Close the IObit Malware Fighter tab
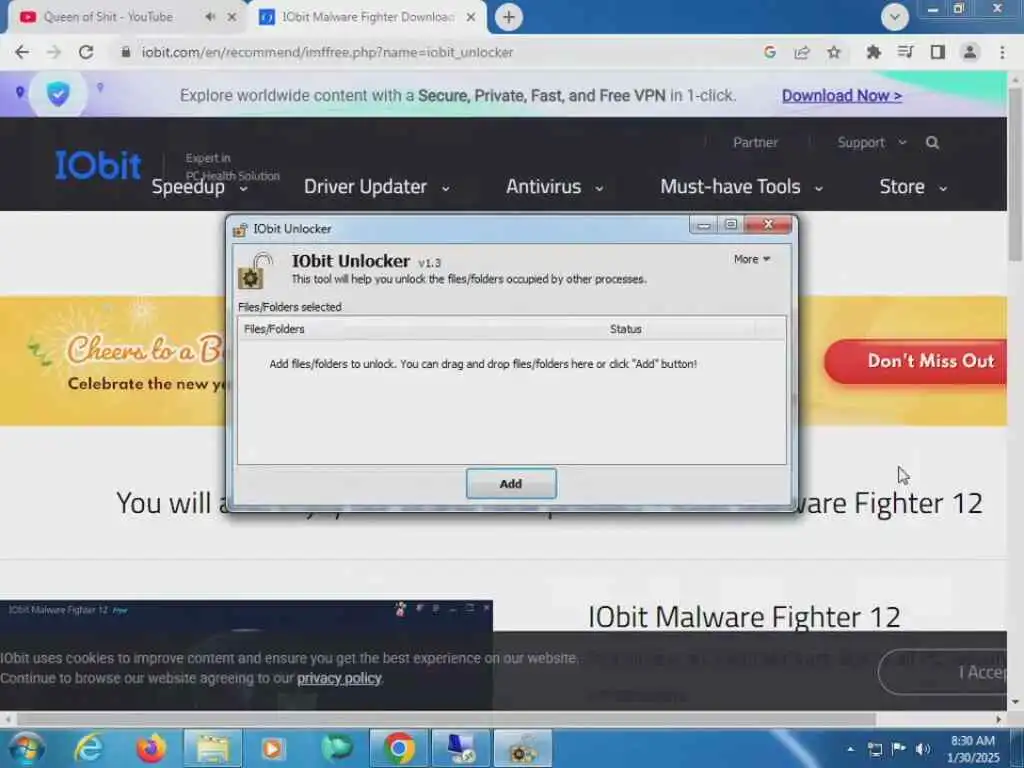1024x768 pixels. (471, 17)
